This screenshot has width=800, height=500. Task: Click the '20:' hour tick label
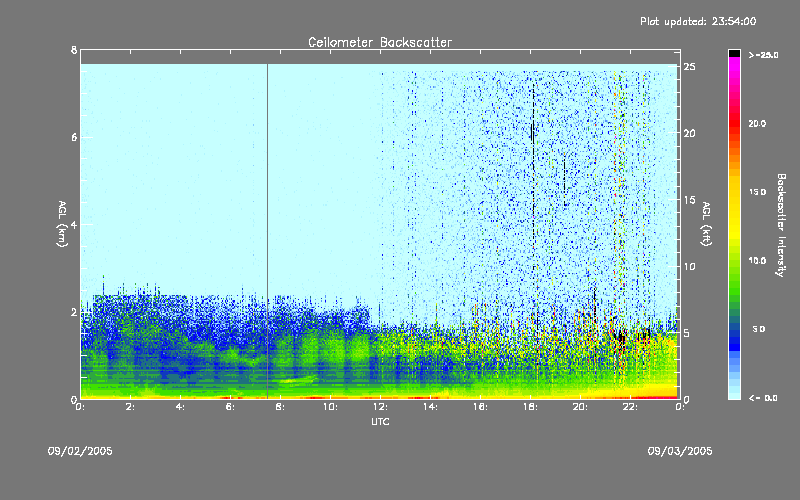[580, 407]
